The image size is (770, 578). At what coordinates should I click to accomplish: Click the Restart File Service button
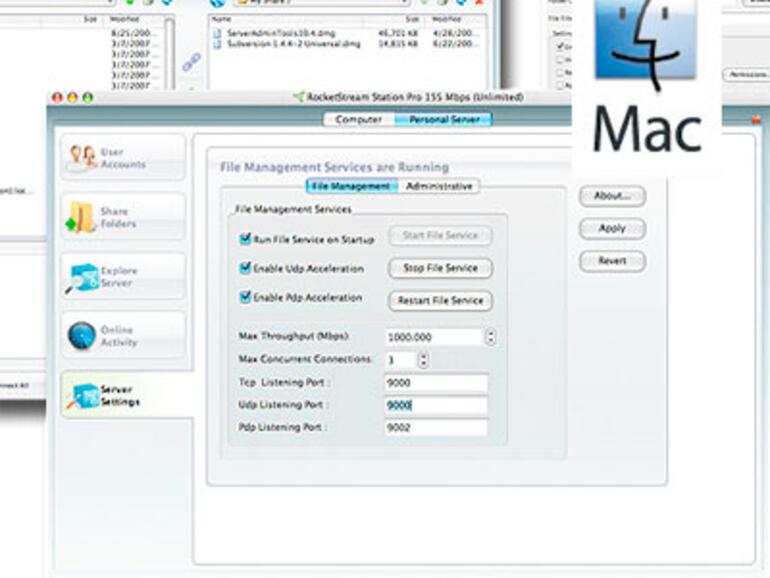click(440, 300)
